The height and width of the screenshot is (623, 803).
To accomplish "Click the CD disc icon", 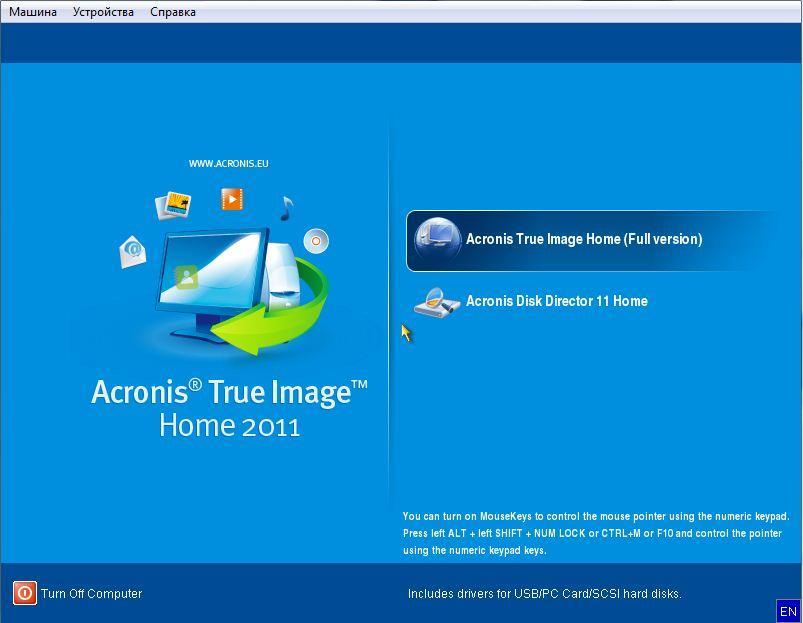I will (x=316, y=241).
